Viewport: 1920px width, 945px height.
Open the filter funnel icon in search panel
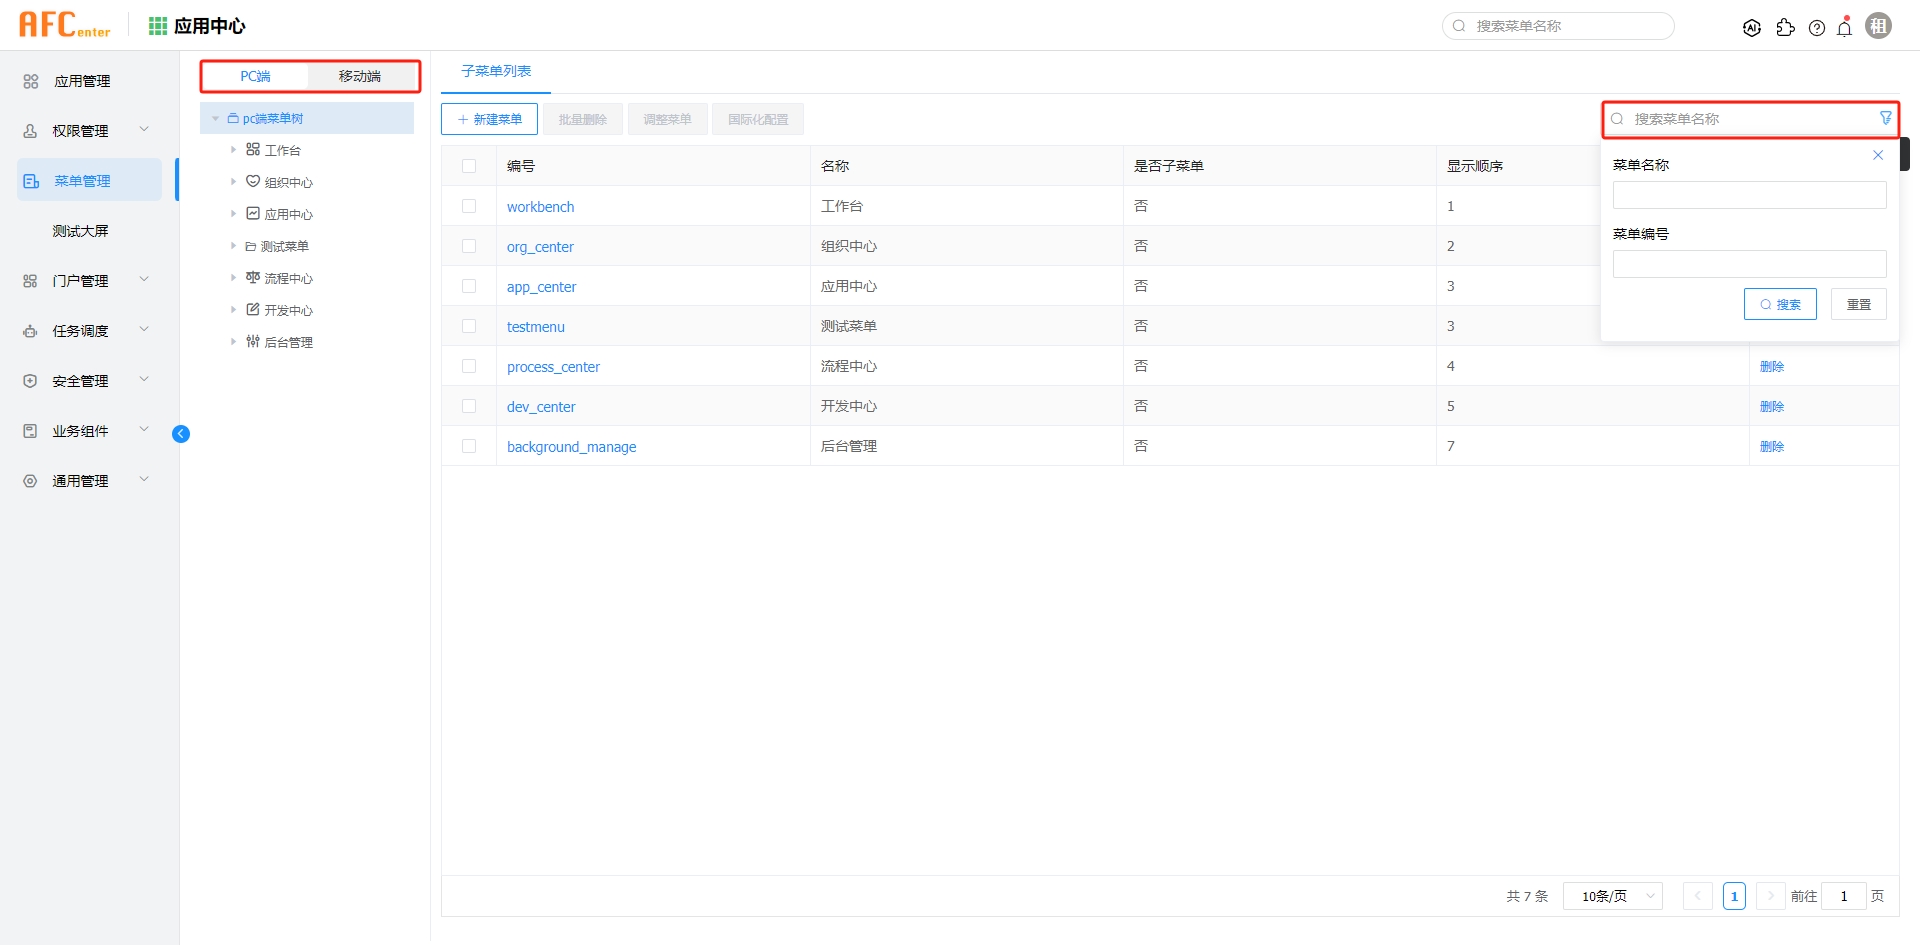tap(1885, 118)
